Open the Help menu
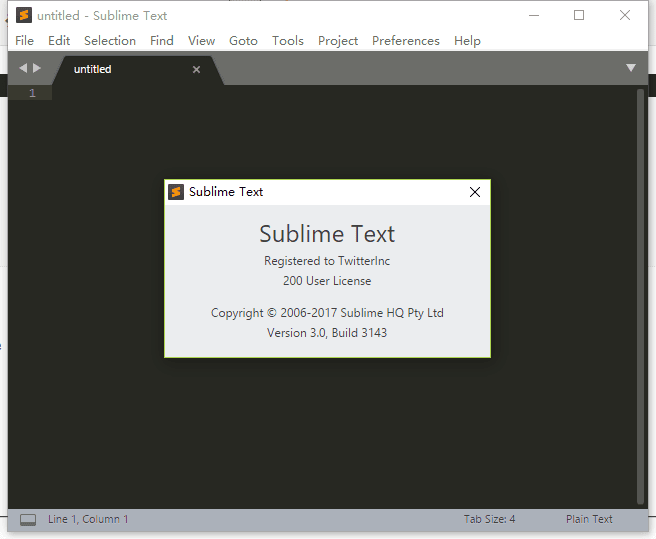The width and height of the screenshot is (656, 539). [467, 41]
